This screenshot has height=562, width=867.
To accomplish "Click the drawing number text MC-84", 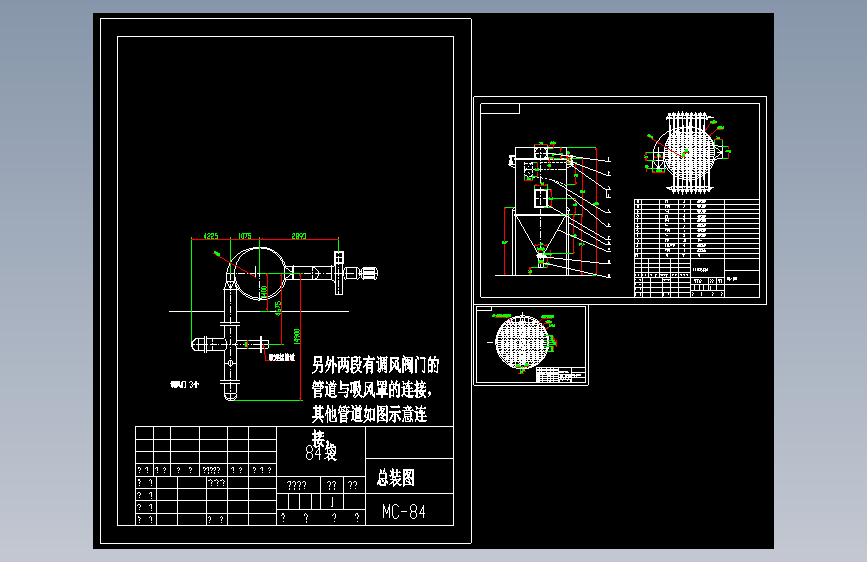I will point(404,512).
